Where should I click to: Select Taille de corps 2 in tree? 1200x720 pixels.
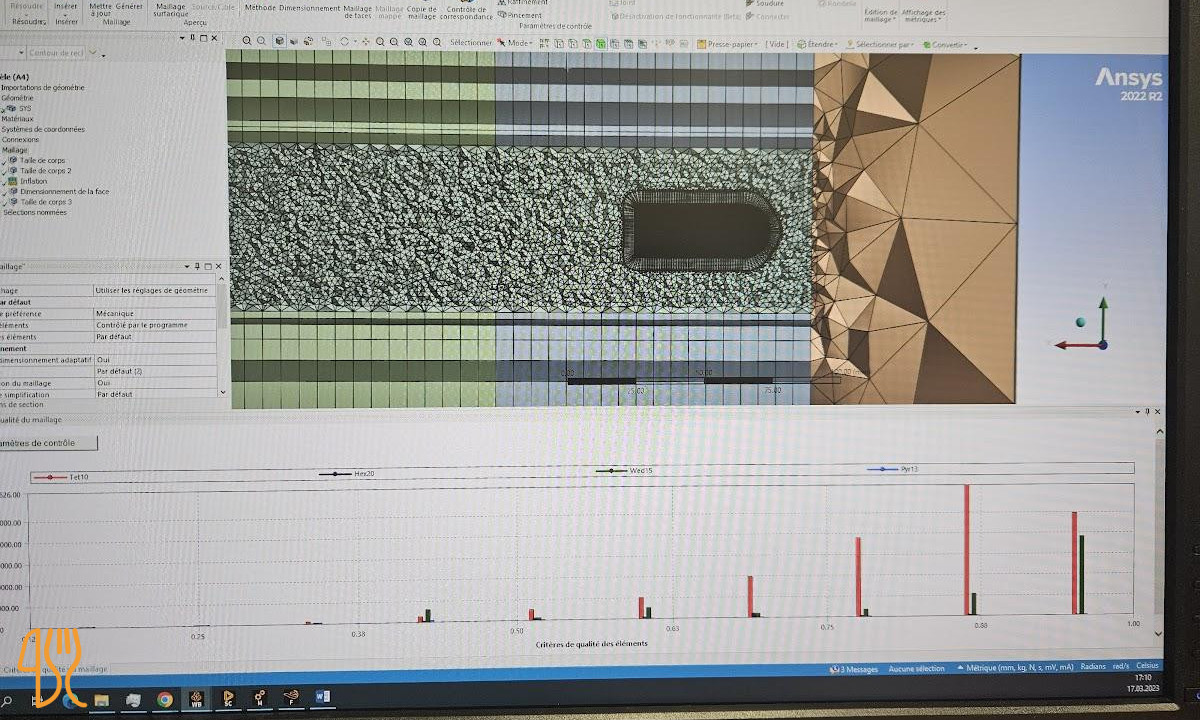(x=45, y=171)
